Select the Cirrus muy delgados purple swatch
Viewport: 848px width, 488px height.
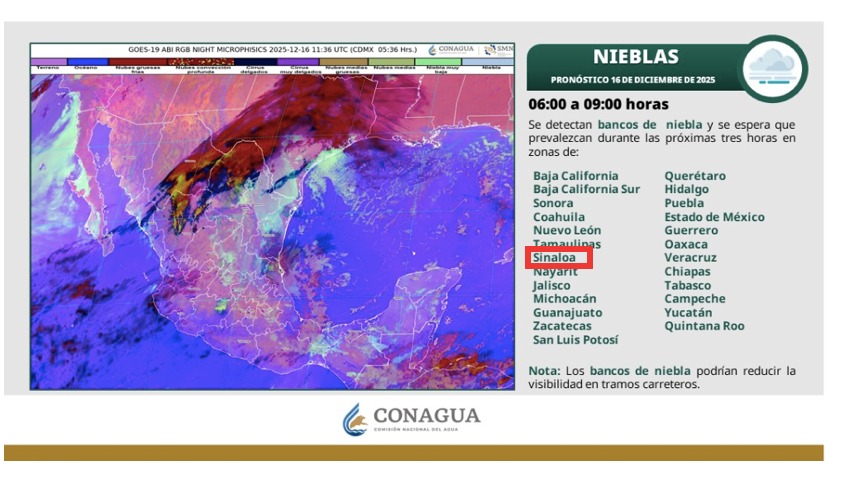click(x=298, y=62)
